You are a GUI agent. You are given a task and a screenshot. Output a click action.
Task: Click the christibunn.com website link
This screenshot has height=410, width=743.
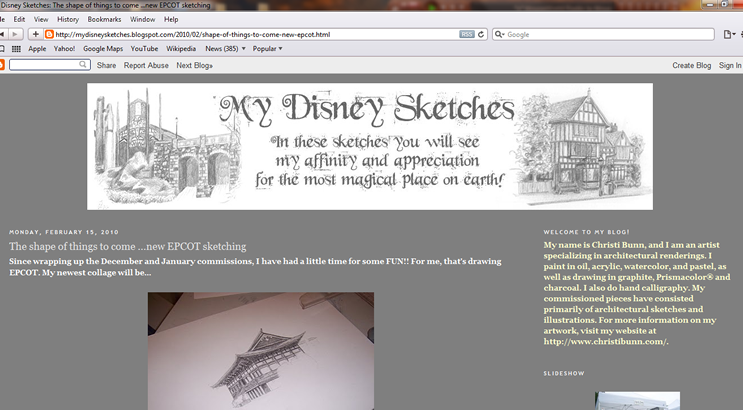(605, 341)
